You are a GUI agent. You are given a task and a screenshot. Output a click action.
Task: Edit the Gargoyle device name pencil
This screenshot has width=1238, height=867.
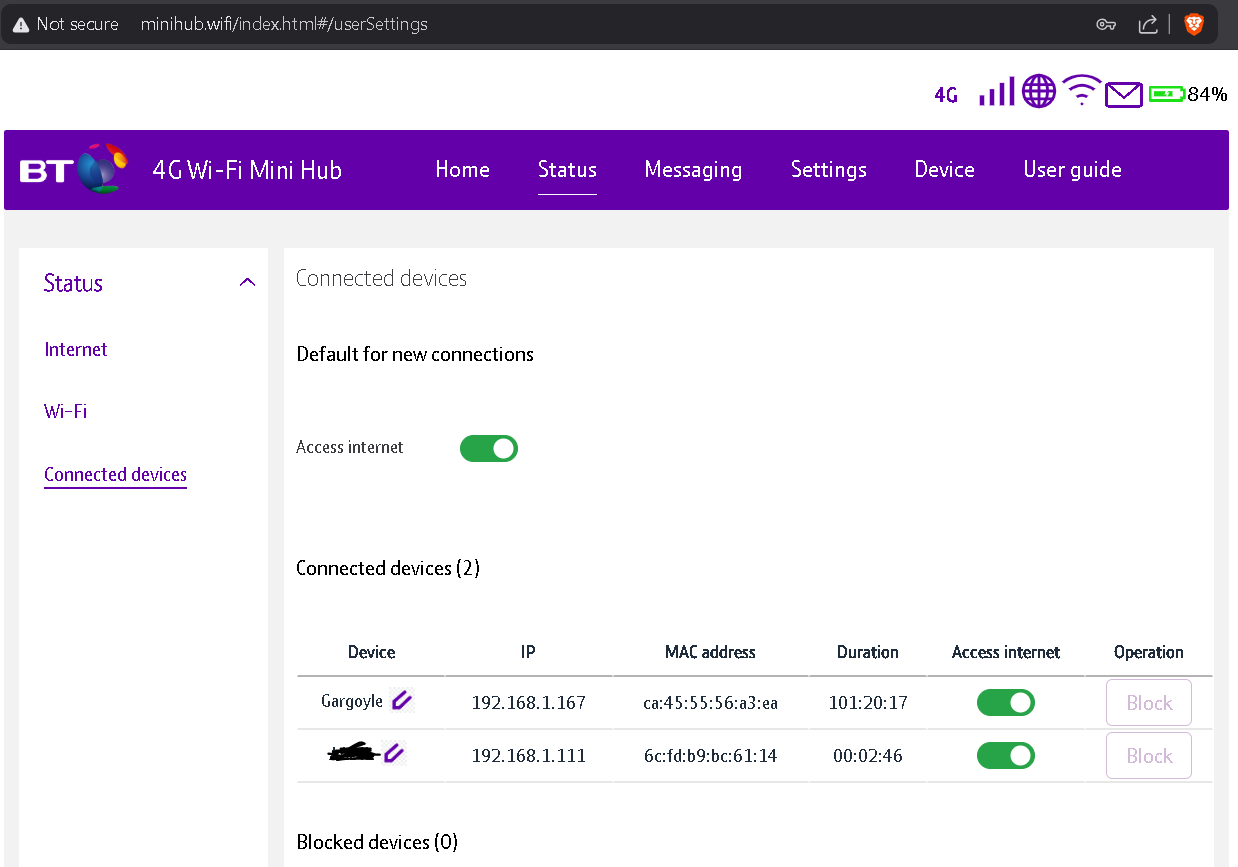click(x=401, y=700)
